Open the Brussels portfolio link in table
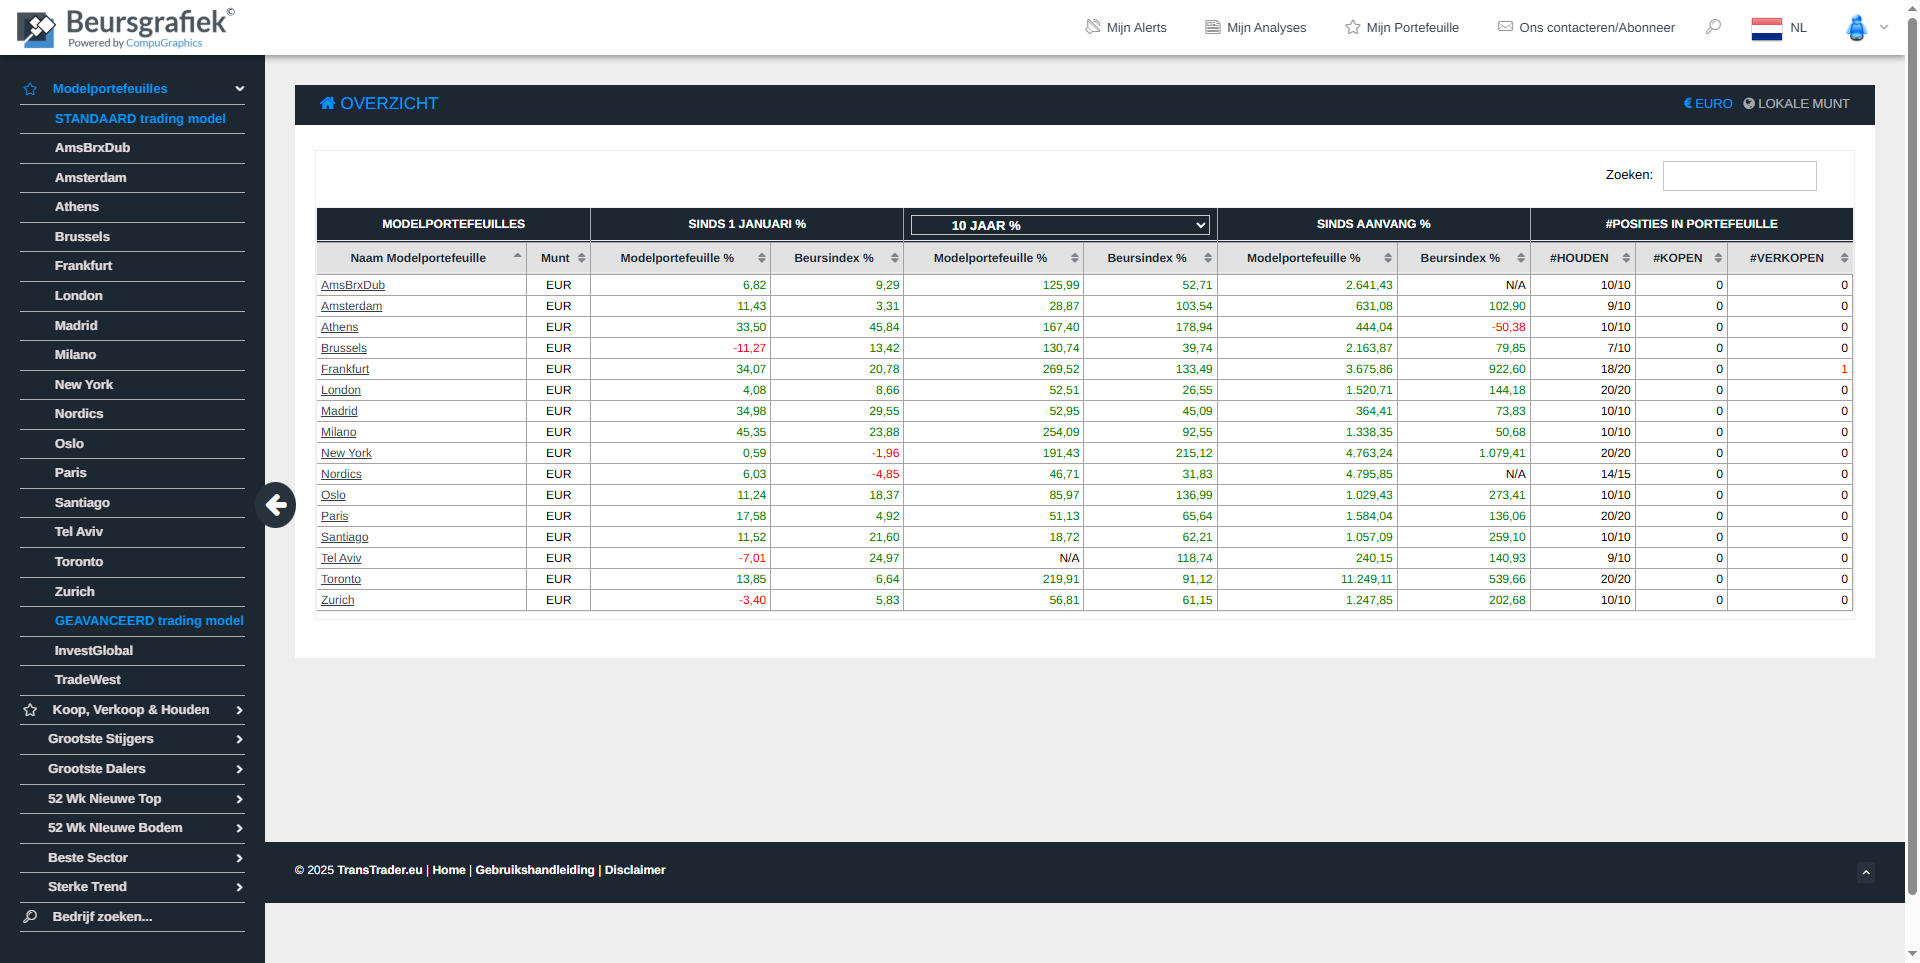Image resolution: width=1920 pixels, height=963 pixels. click(x=344, y=348)
